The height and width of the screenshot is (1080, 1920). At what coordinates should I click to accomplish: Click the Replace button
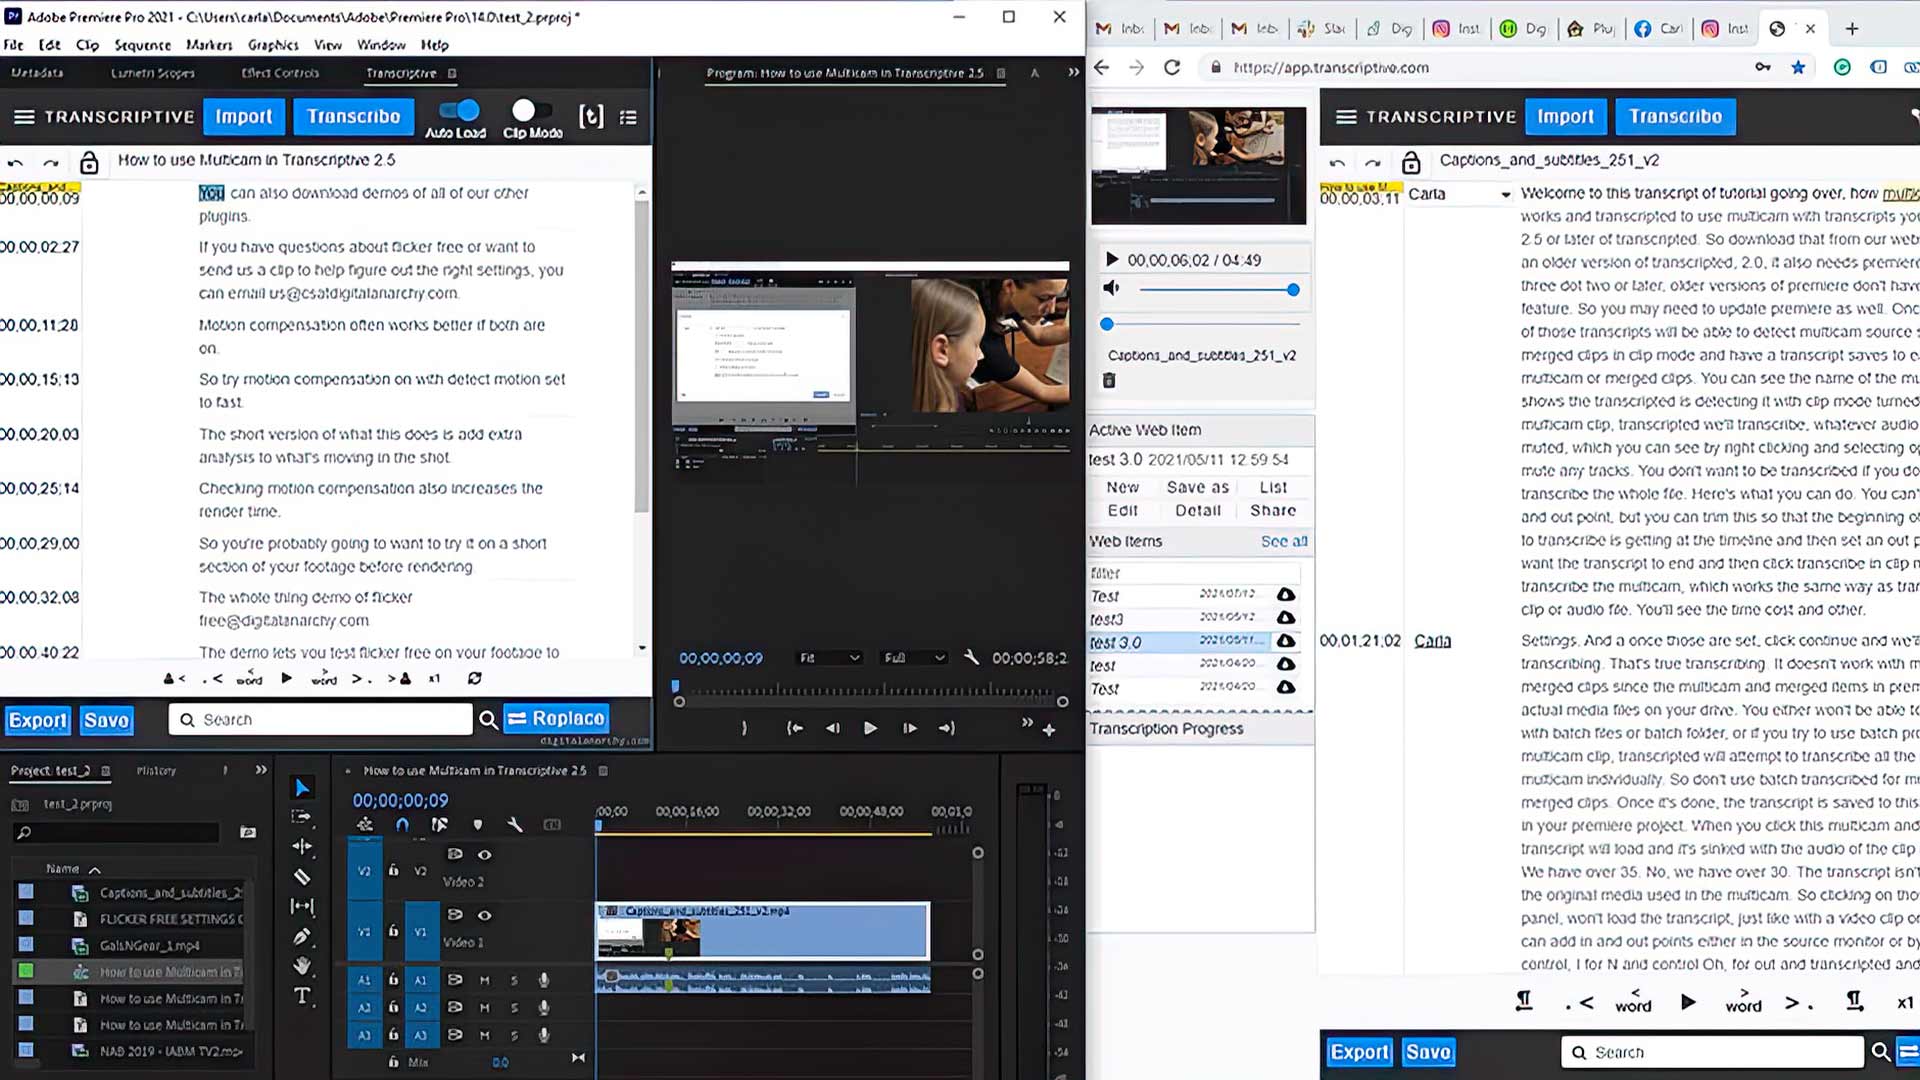point(556,719)
